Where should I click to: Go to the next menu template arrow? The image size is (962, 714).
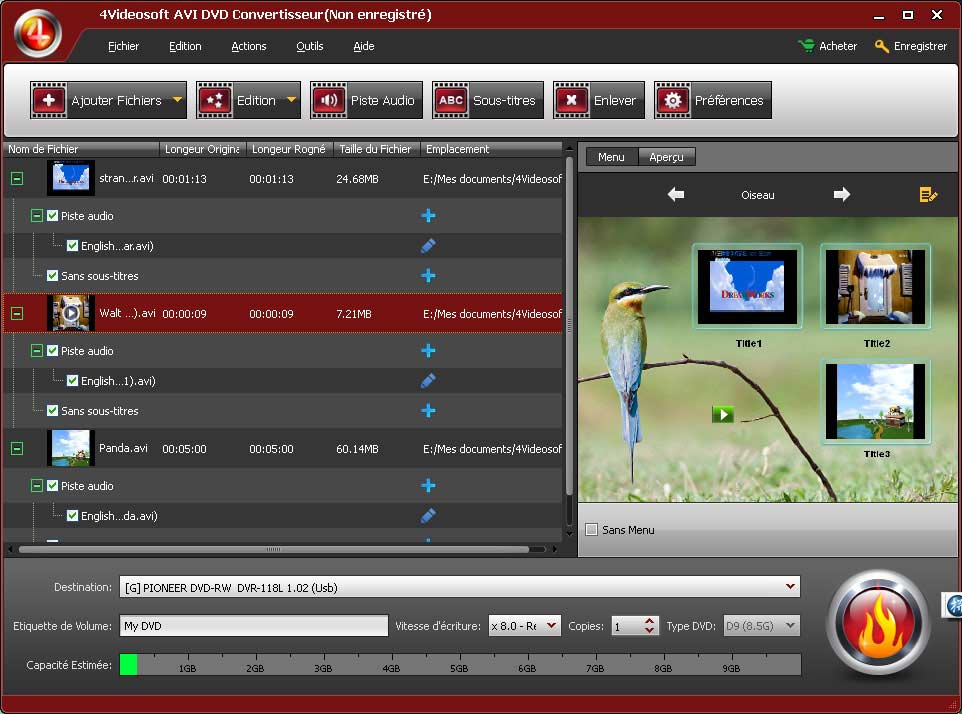tap(842, 195)
